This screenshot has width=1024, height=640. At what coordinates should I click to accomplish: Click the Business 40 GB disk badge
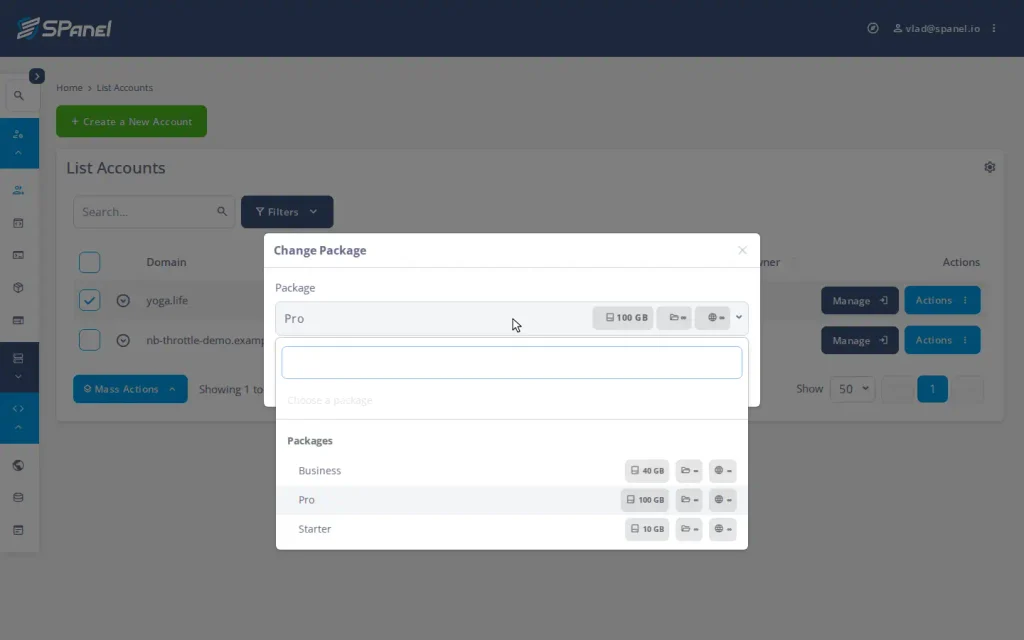(647, 470)
